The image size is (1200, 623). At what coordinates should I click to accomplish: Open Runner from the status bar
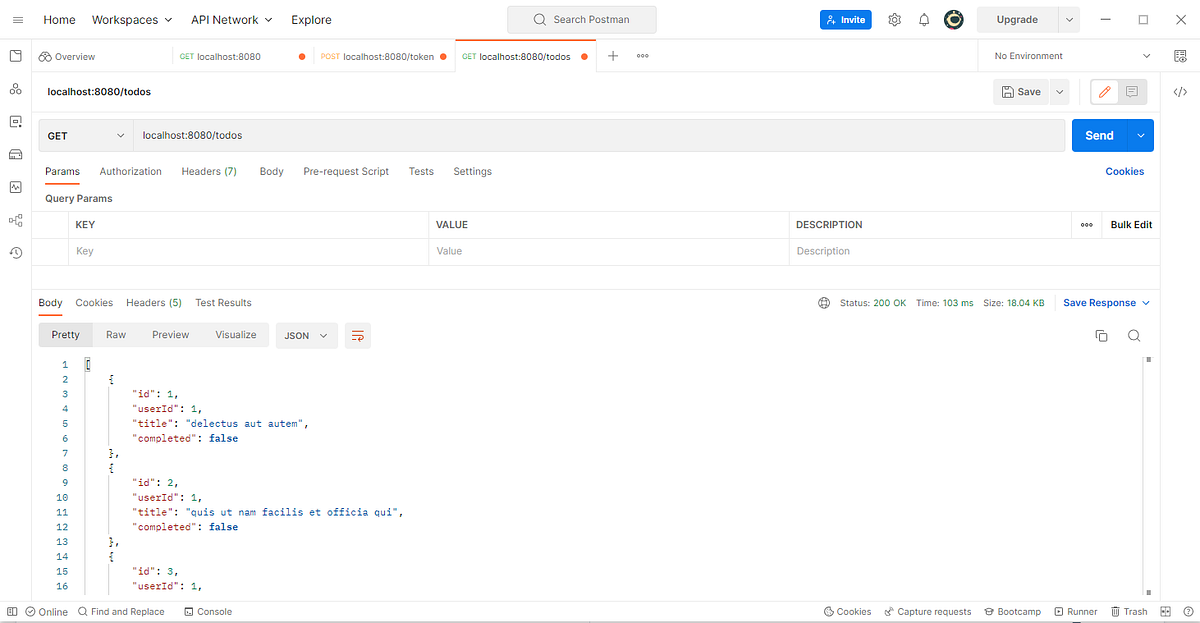(x=1075, y=611)
